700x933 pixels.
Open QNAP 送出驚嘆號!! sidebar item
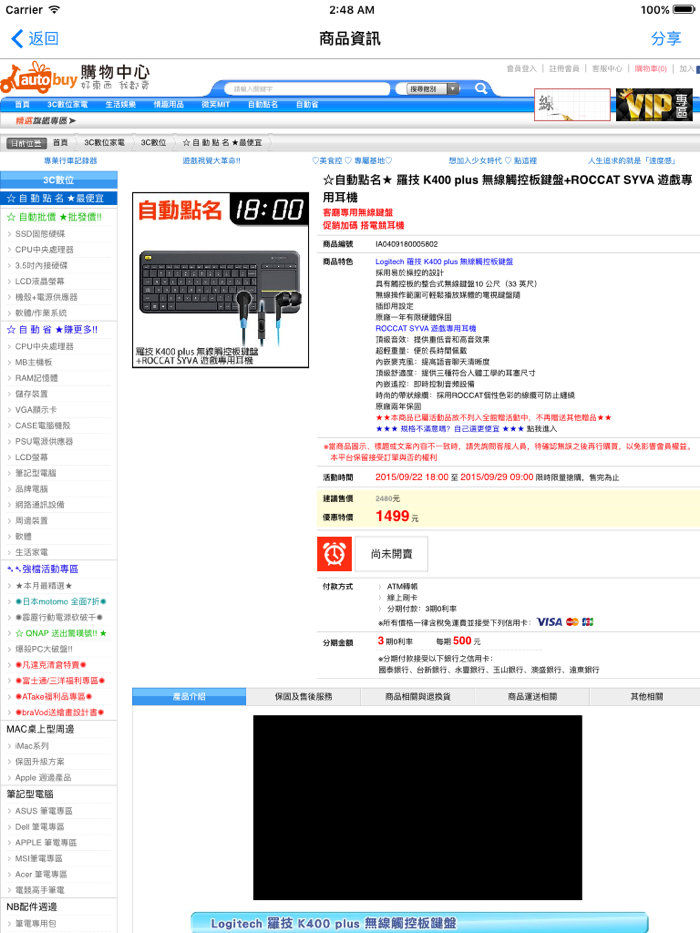point(61,633)
